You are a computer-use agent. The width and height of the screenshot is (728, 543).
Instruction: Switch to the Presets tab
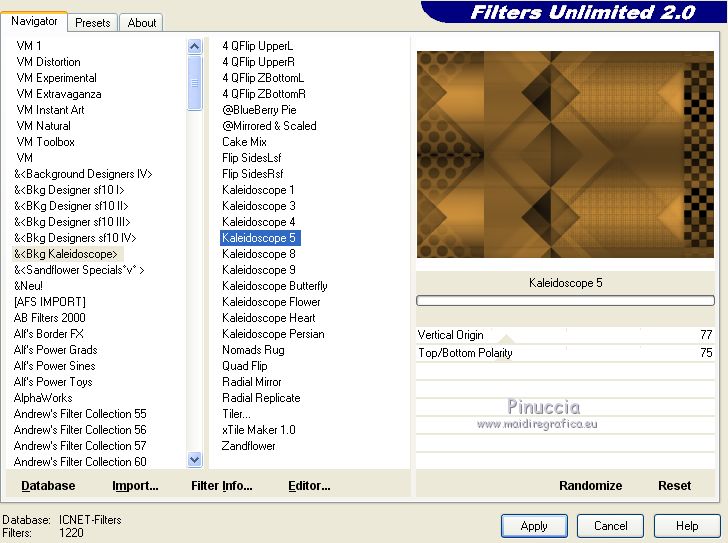(92, 23)
